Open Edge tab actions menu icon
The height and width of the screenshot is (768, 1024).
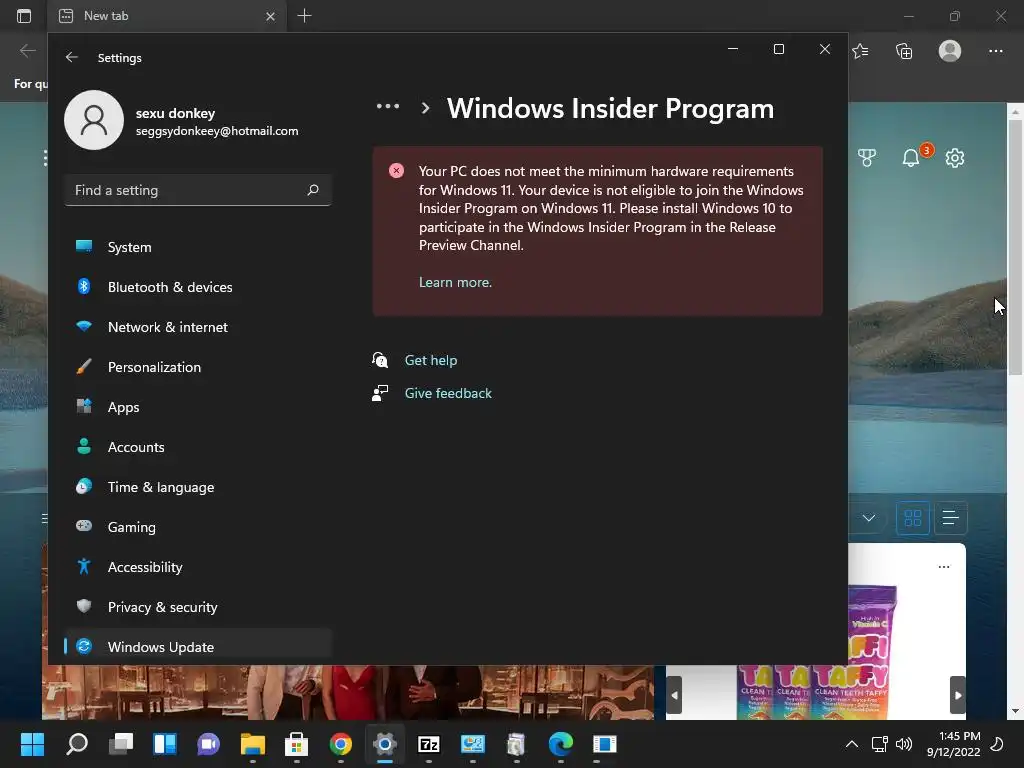coord(24,16)
